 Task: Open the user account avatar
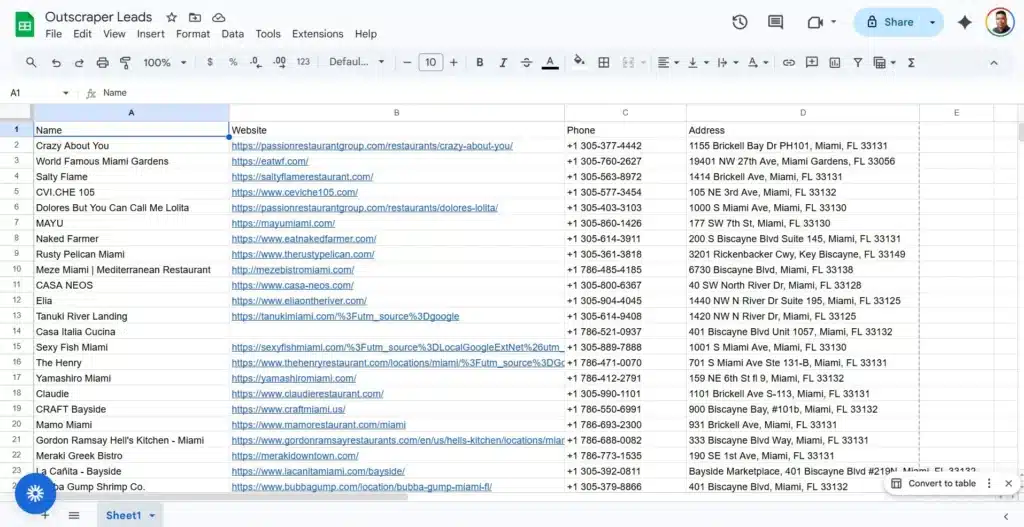coord(1000,22)
